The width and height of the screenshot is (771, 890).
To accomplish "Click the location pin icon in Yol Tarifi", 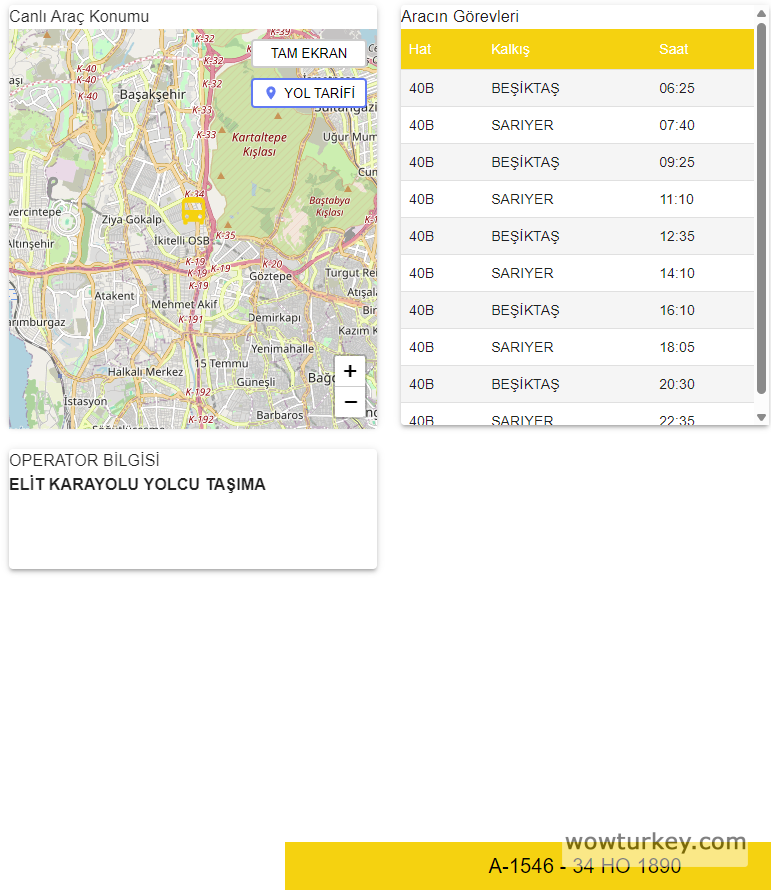I will 270,93.
